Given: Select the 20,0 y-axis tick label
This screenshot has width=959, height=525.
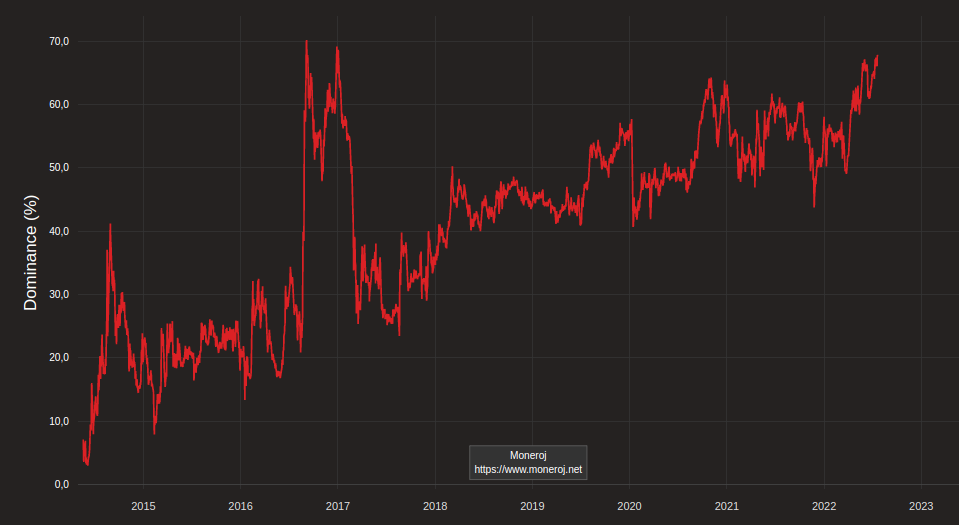Looking at the screenshot, I should tap(59, 357).
